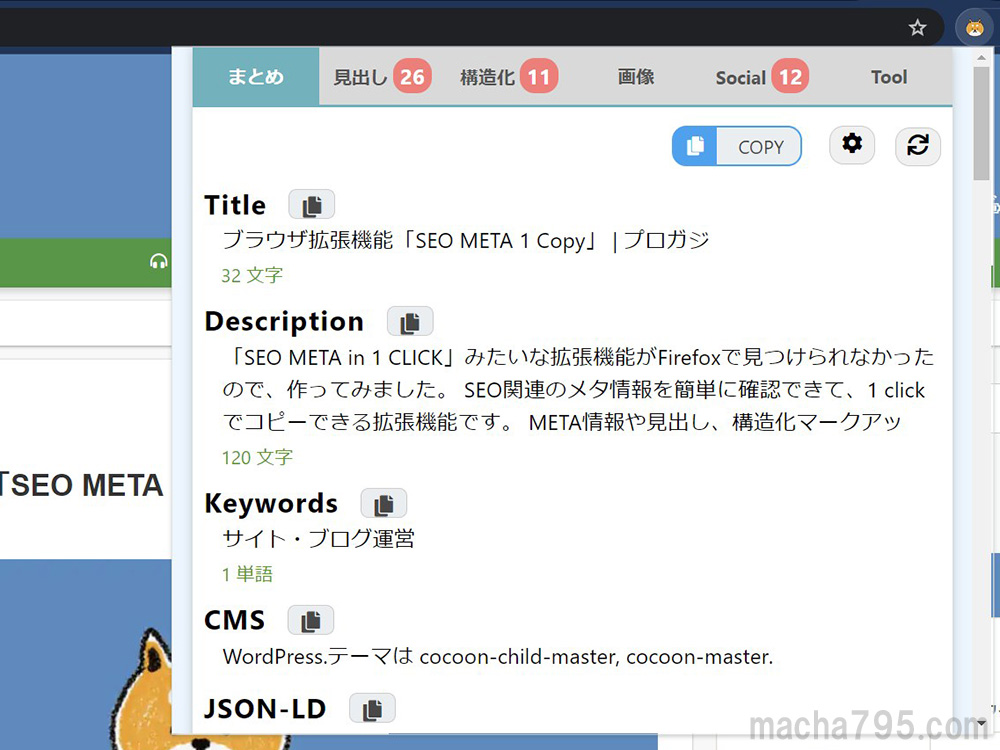Click the red 26 badge on 見出し
The width and height of the screenshot is (1000, 750).
412,77
